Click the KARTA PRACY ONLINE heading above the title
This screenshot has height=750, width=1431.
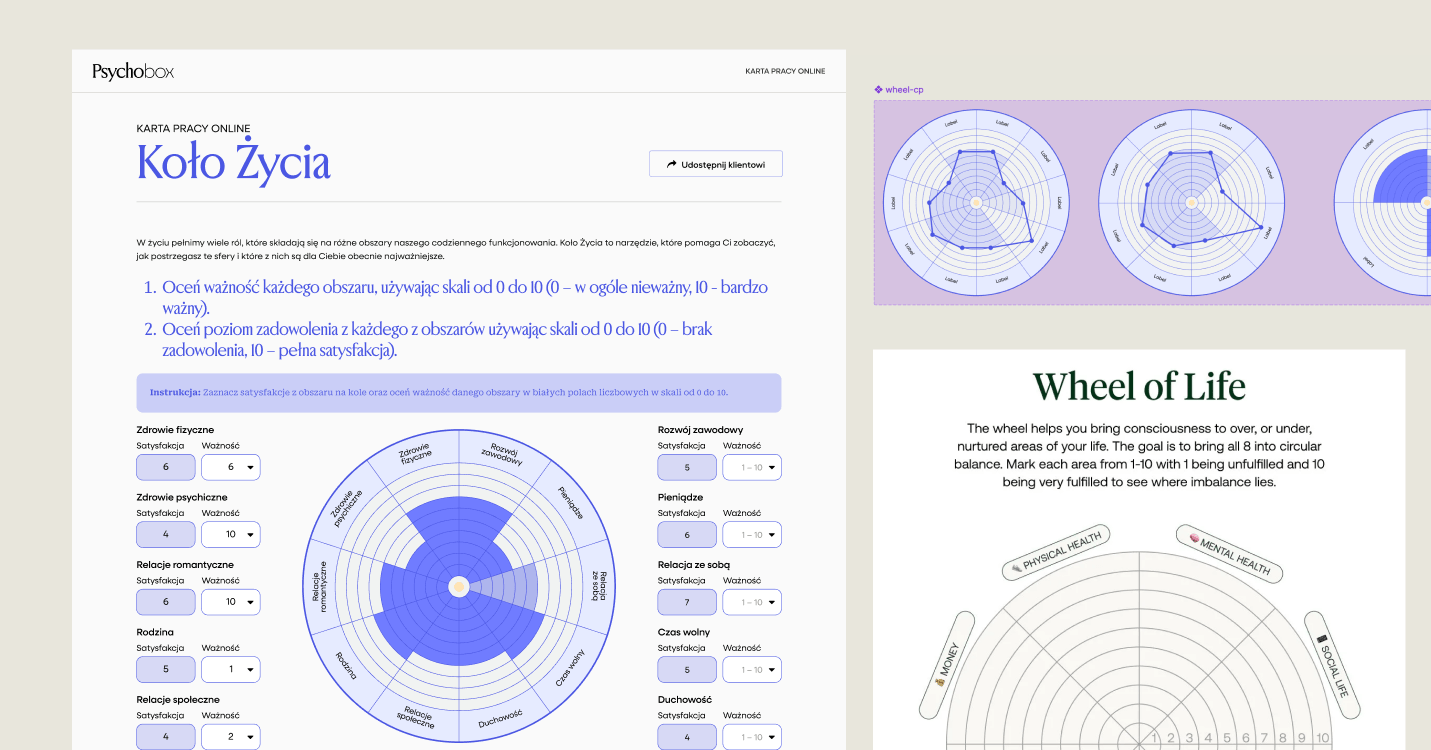[194, 128]
